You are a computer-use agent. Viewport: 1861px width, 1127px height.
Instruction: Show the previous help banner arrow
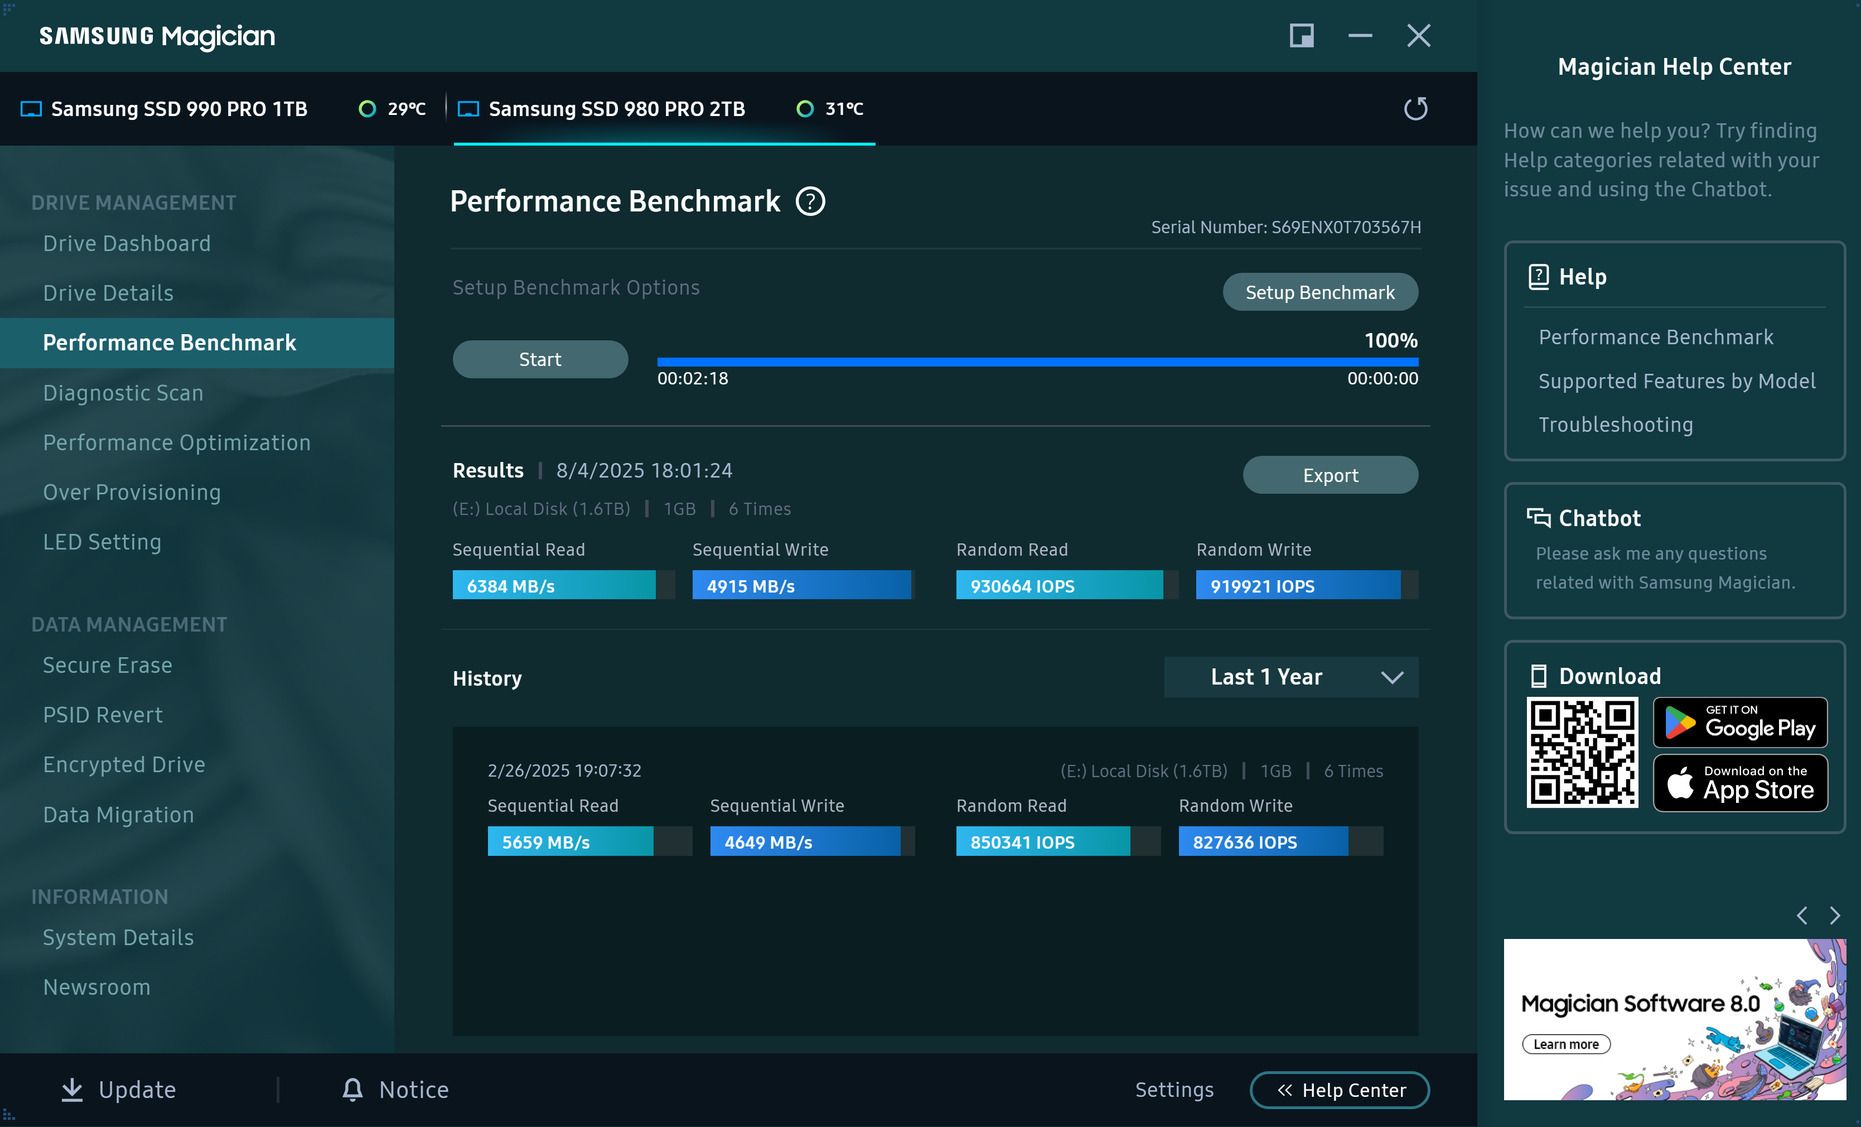pos(1802,915)
